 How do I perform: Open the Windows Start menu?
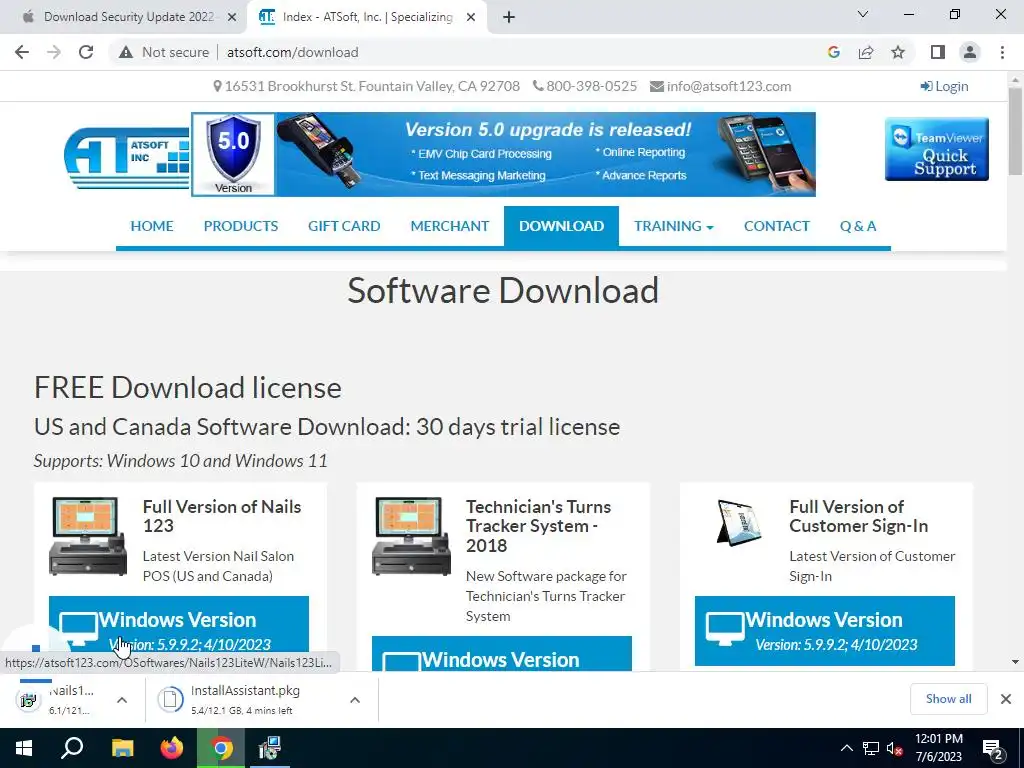click(x=24, y=748)
